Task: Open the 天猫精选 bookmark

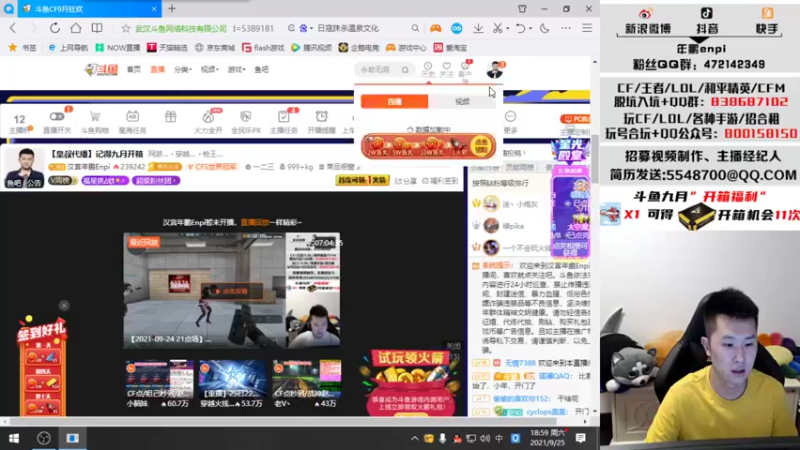Action: point(167,47)
